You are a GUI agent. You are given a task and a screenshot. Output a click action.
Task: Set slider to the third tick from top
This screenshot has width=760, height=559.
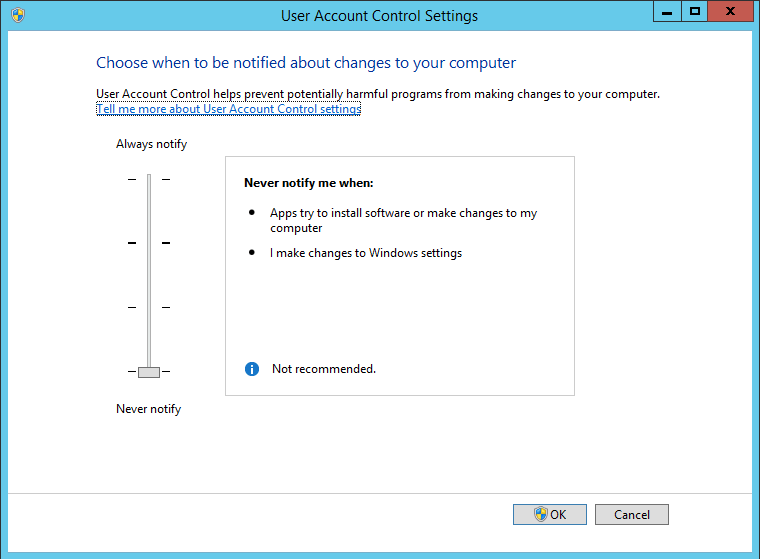coord(149,307)
